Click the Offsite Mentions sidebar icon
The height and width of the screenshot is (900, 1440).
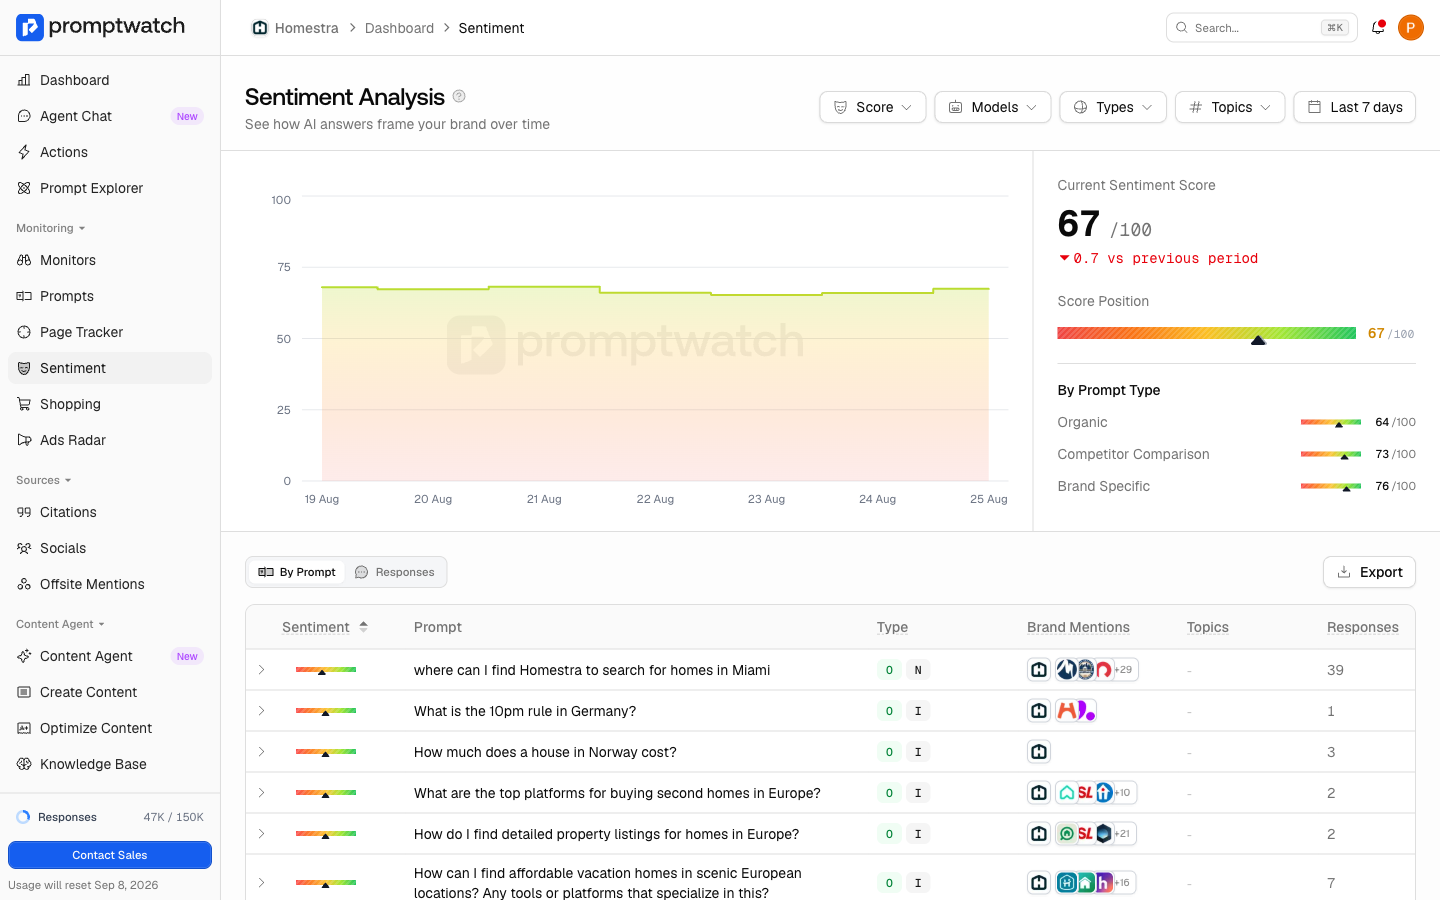tap(24, 584)
